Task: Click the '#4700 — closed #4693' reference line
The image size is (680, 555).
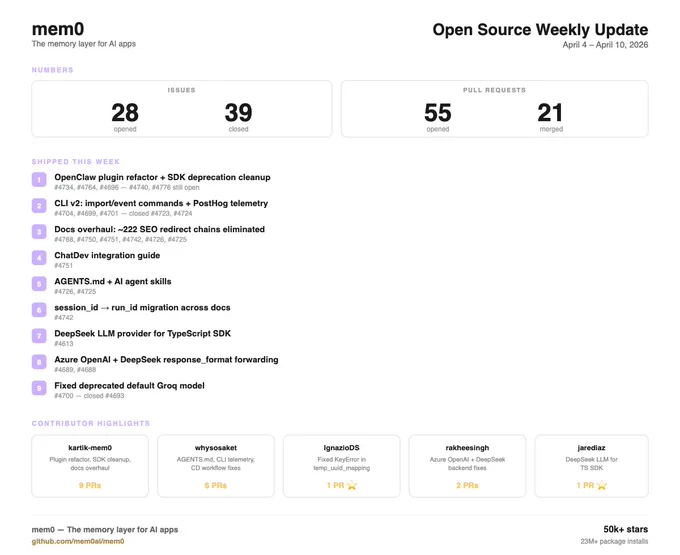Action: click(89, 395)
